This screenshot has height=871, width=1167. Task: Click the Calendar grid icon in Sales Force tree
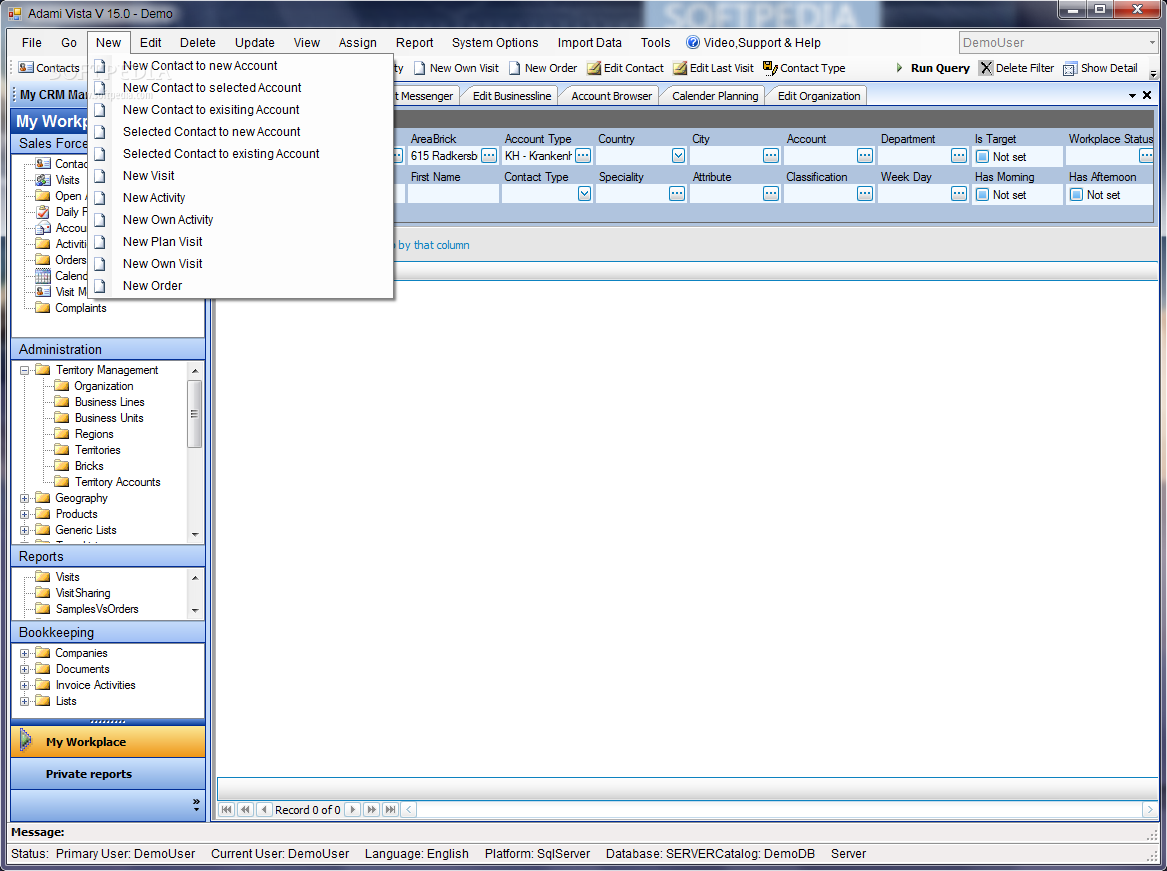coord(43,275)
